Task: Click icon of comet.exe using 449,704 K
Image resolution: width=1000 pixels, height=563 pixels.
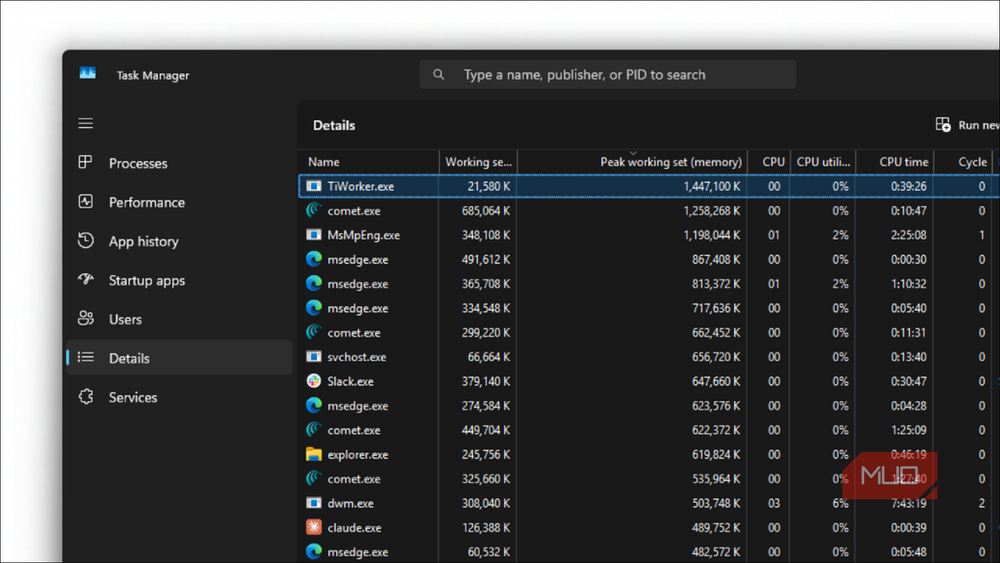Action: 314,430
